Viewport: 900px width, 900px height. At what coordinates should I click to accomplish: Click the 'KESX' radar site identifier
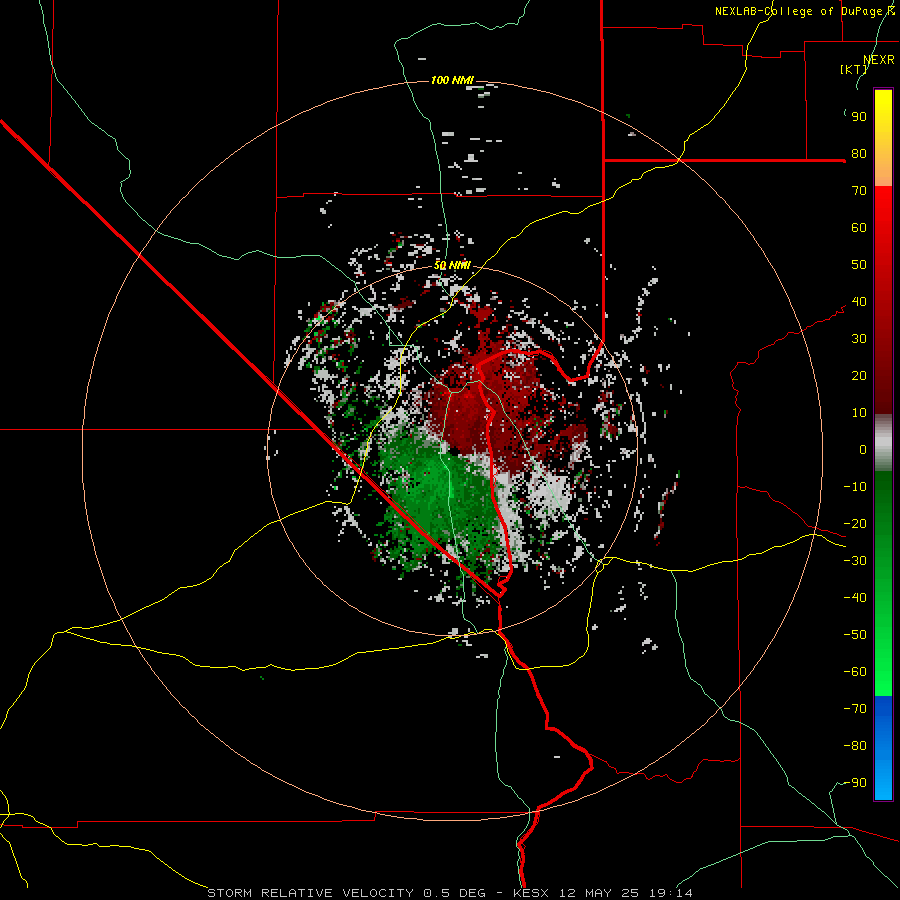531,893
